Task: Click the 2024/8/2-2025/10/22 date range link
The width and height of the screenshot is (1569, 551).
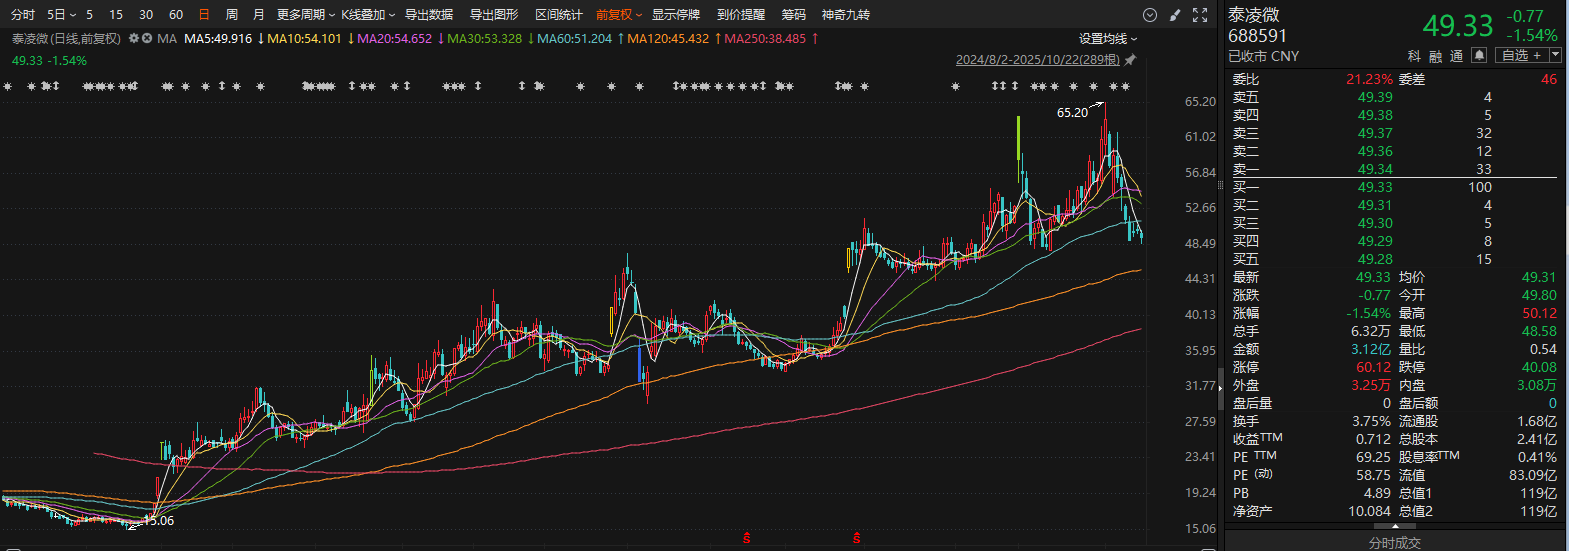Action: click(1037, 60)
